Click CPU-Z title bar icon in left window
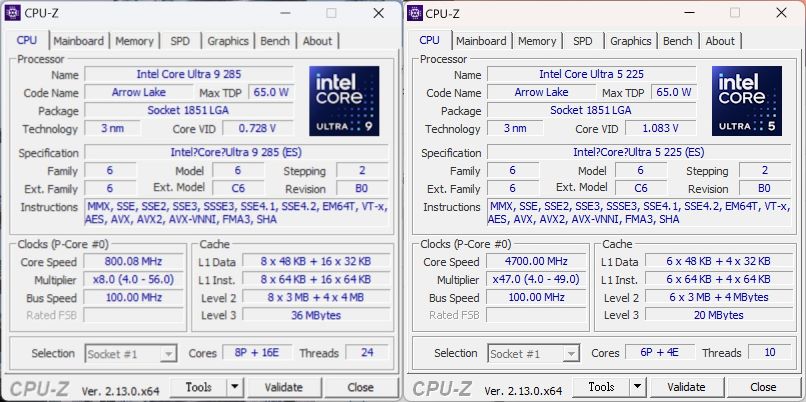 point(12,13)
